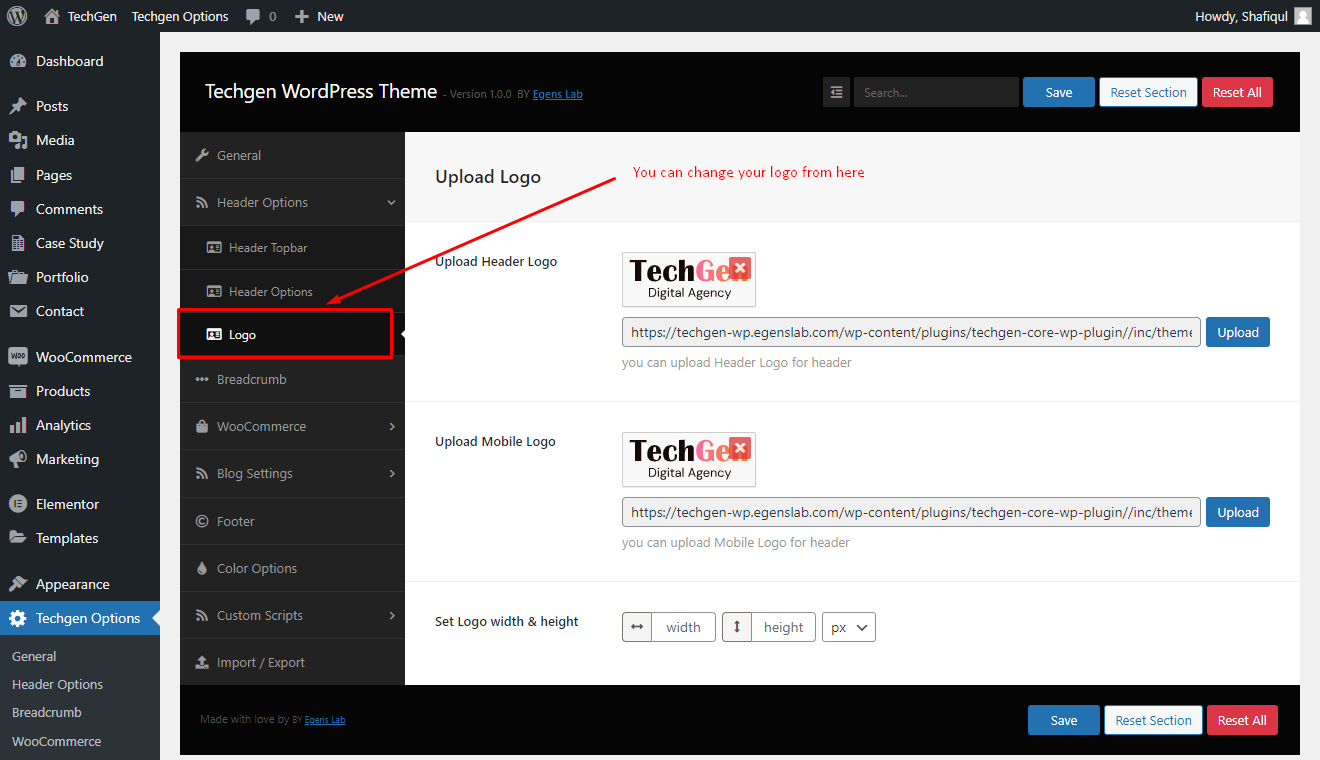Click the bottom Reset All button
Screen dimensions: 1320x760
click(x=1242, y=720)
